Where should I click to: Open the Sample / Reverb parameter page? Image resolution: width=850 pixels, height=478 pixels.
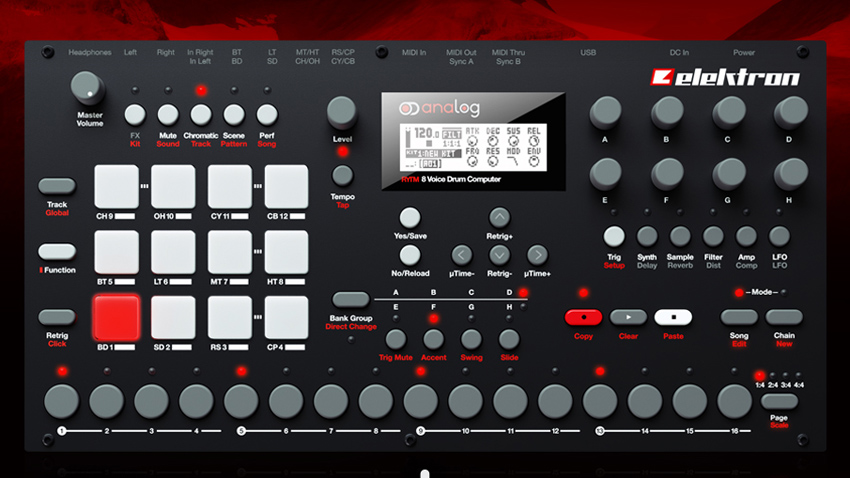pos(680,236)
